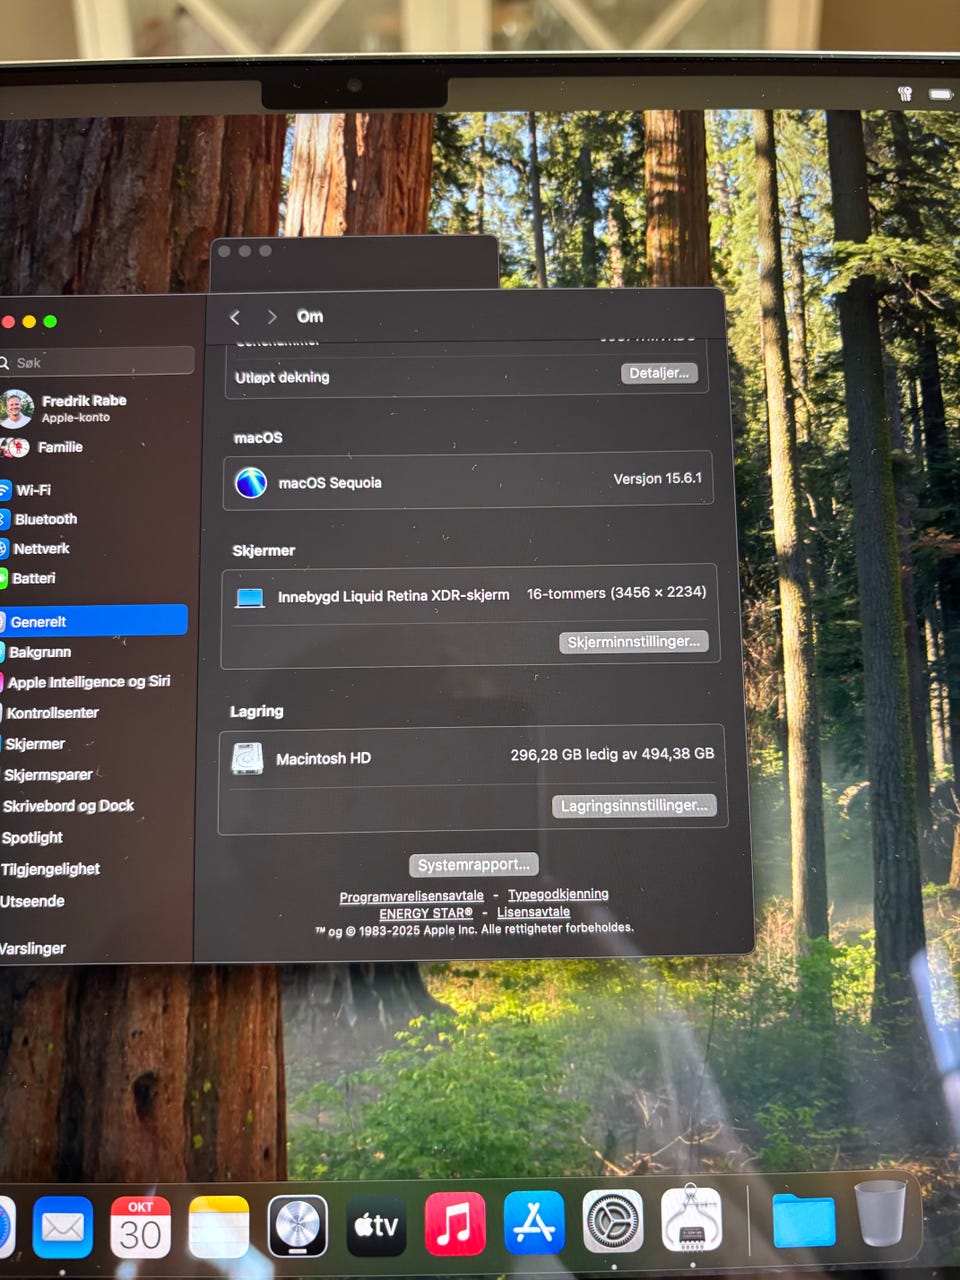Open the Music app in the Dock

click(455, 1224)
